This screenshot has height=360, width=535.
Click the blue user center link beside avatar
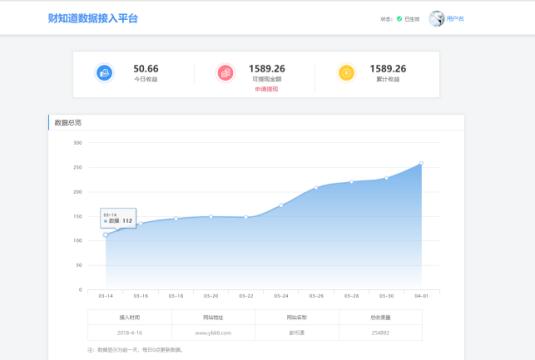pyautogui.click(x=455, y=19)
